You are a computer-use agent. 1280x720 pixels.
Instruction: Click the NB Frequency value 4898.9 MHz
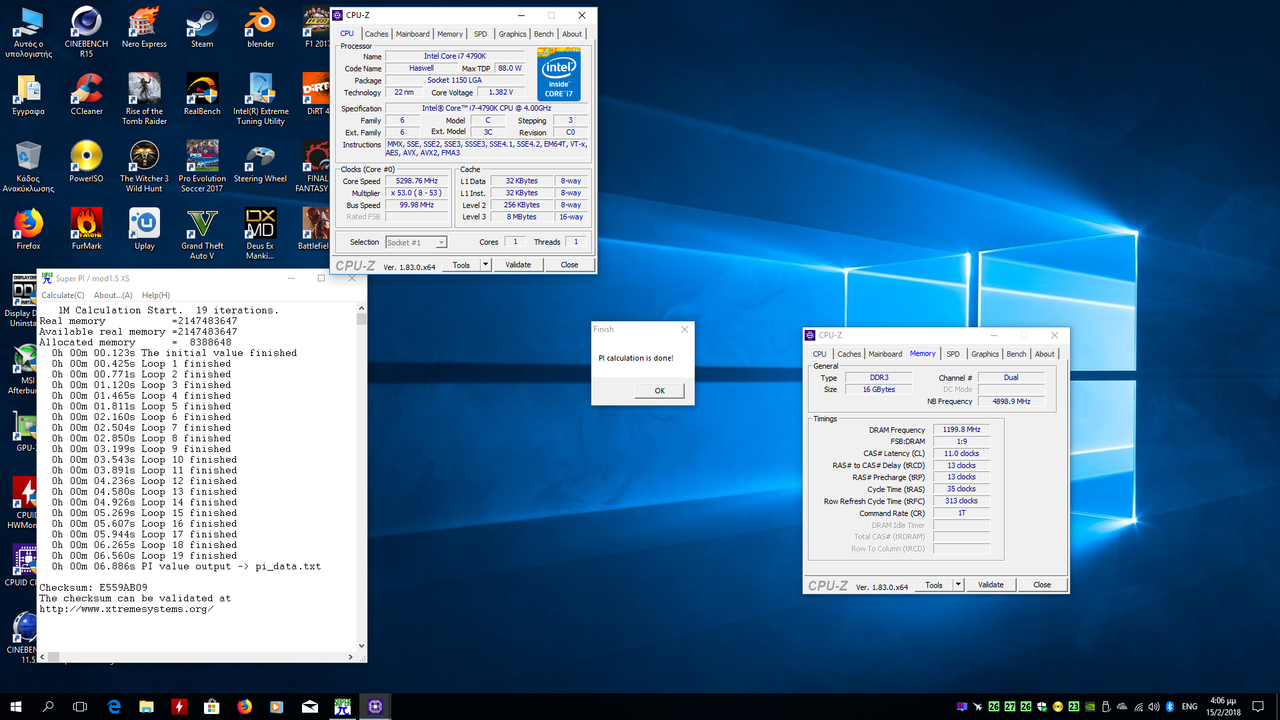1010,401
